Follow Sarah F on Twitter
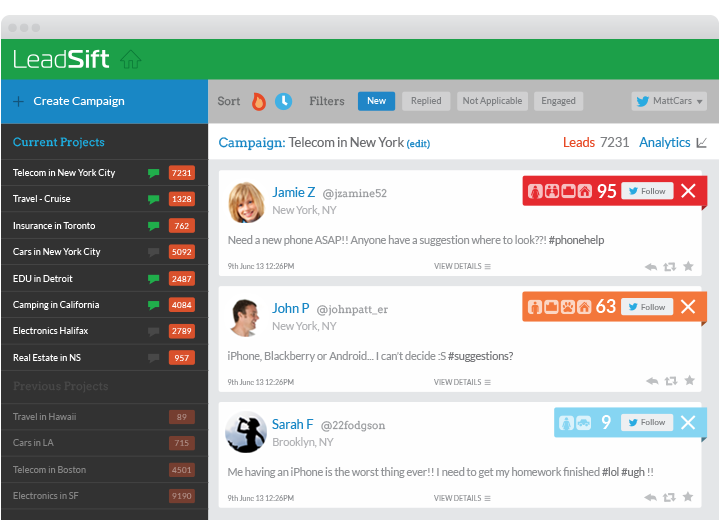Image resolution: width=720 pixels, height=520 pixels. (x=647, y=422)
